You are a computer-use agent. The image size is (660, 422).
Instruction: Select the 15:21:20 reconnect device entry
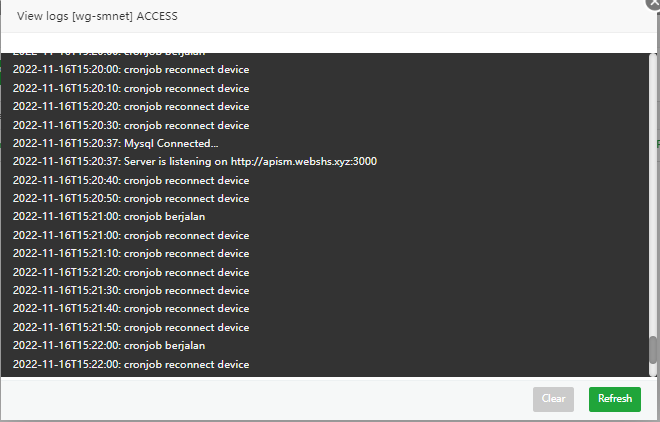[x=130, y=272]
